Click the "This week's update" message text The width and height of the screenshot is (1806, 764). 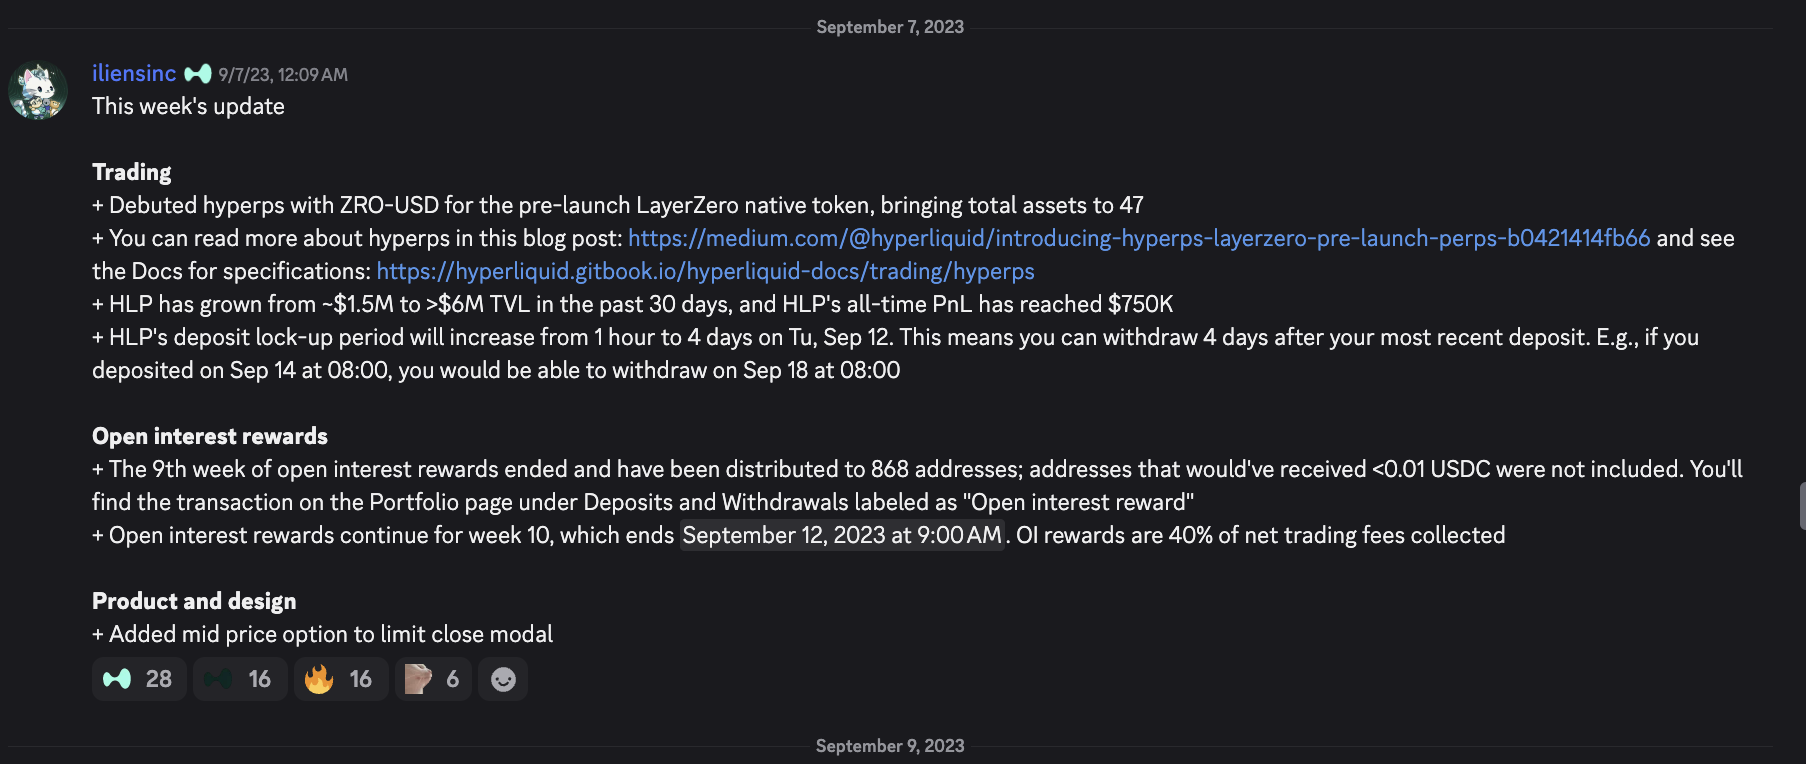tap(188, 107)
